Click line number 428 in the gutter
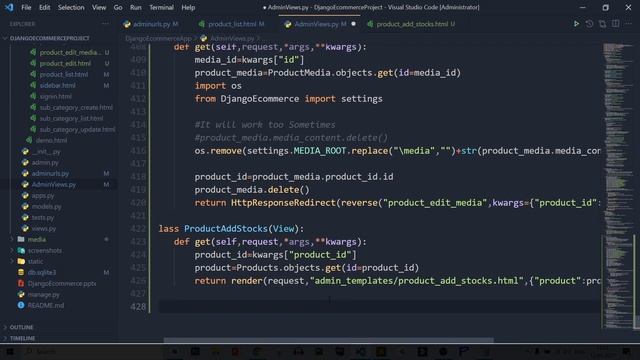Image resolution: width=640 pixels, height=360 pixels. pos(138,307)
